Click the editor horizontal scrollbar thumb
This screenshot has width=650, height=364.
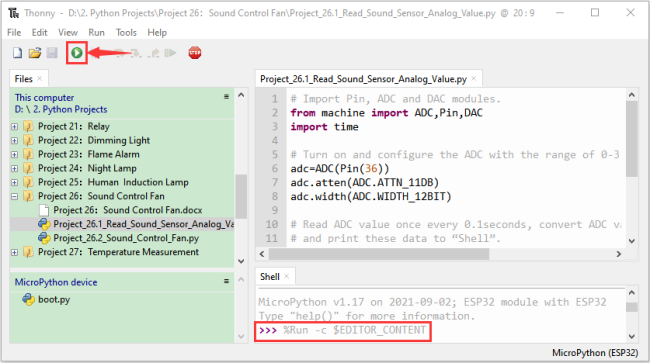click(379, 254)
